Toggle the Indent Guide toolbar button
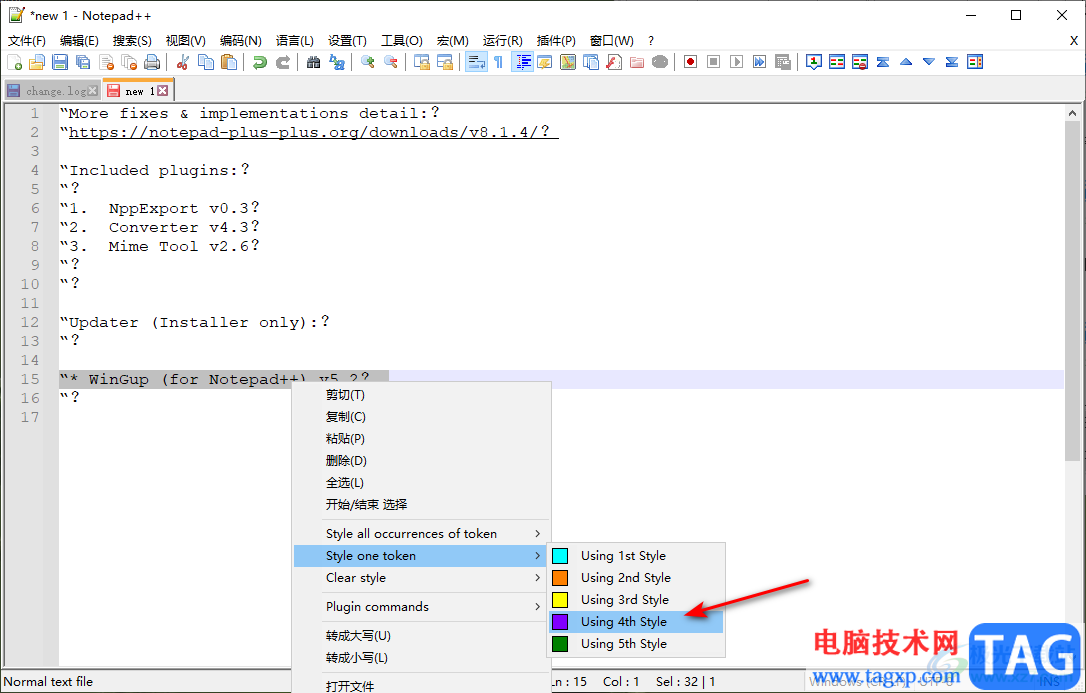The image size is (1086, 693). click(x=522, y=62)
